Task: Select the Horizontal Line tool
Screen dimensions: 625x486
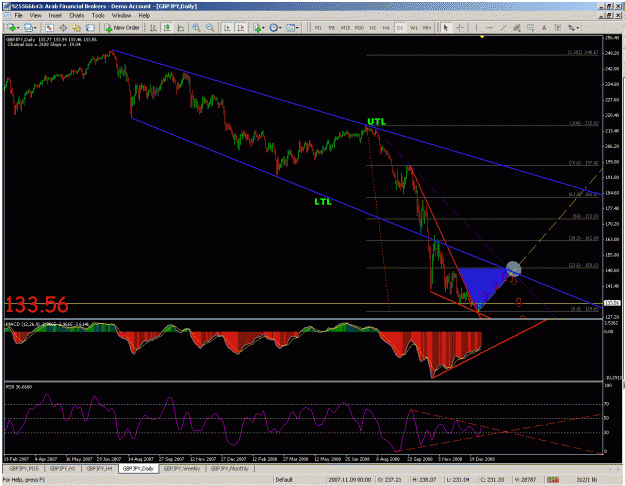Action: (x=490, y=28)
